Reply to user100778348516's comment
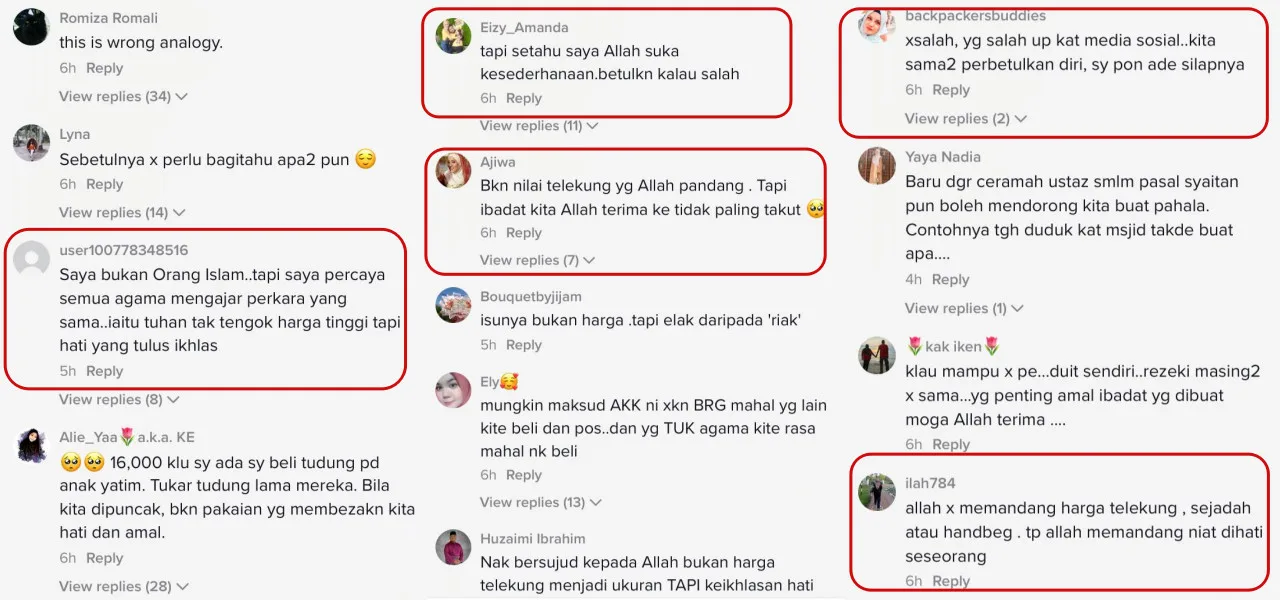Screen dimensions: 1280x600 [x=104, y=371]
